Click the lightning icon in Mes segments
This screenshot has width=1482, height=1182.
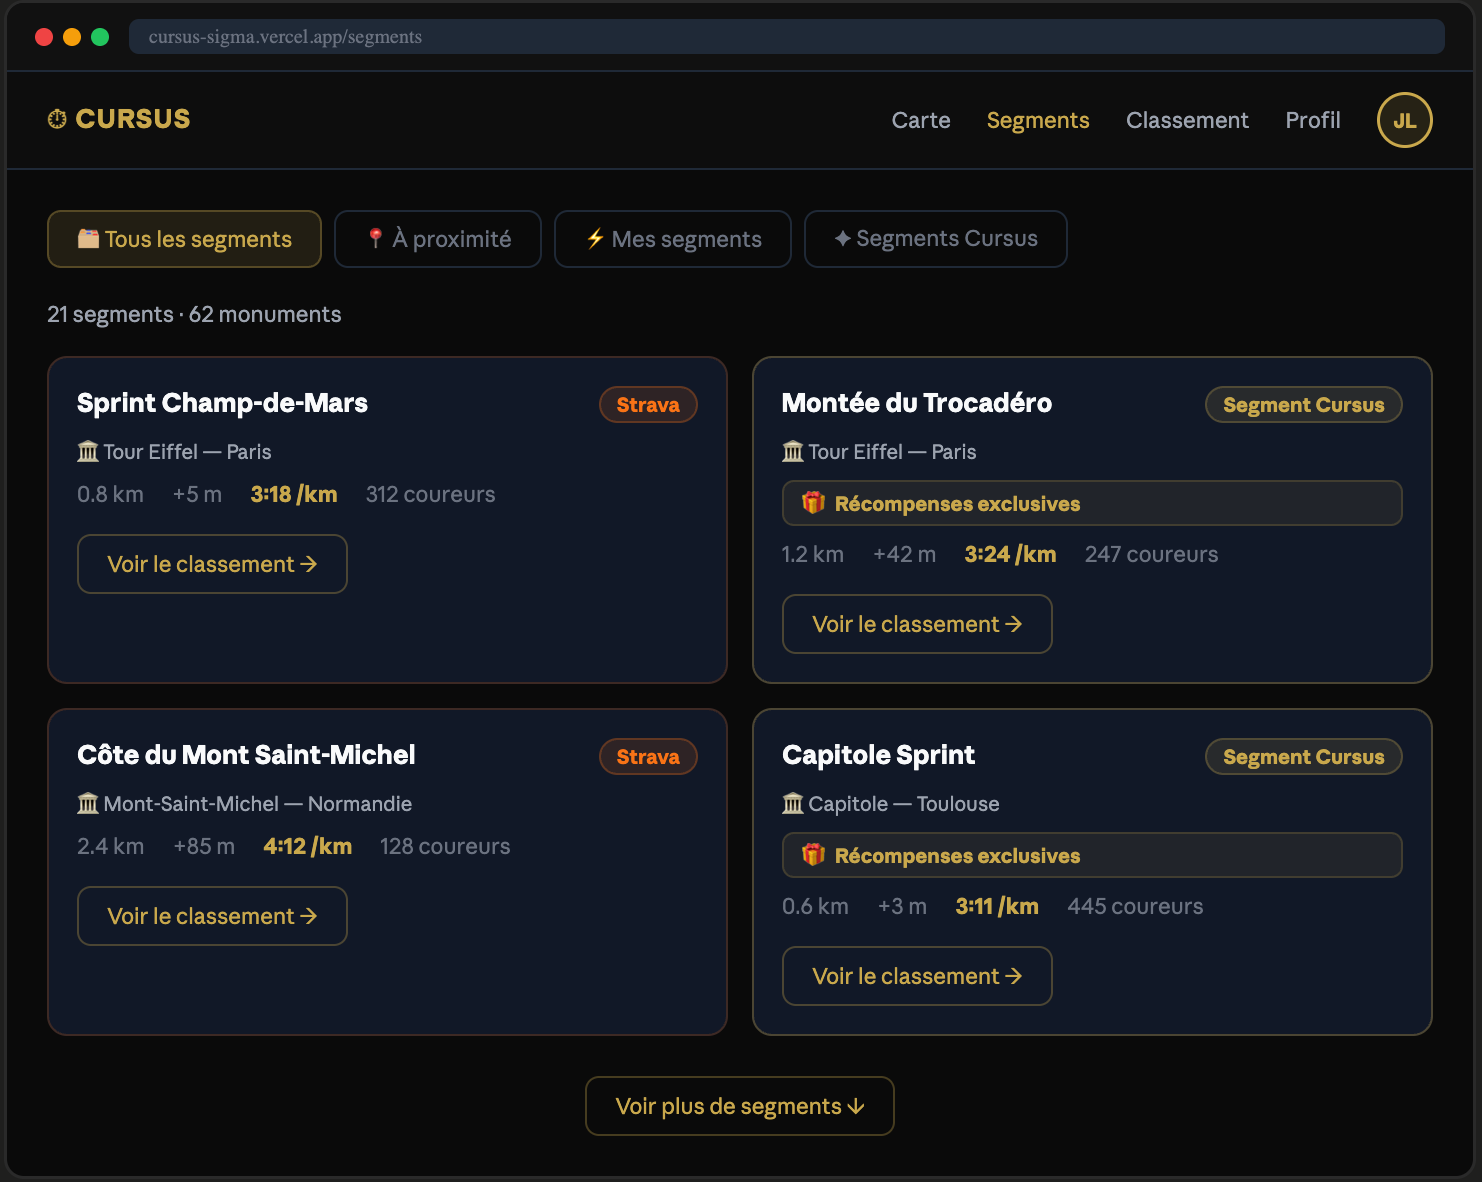(595, 239)
